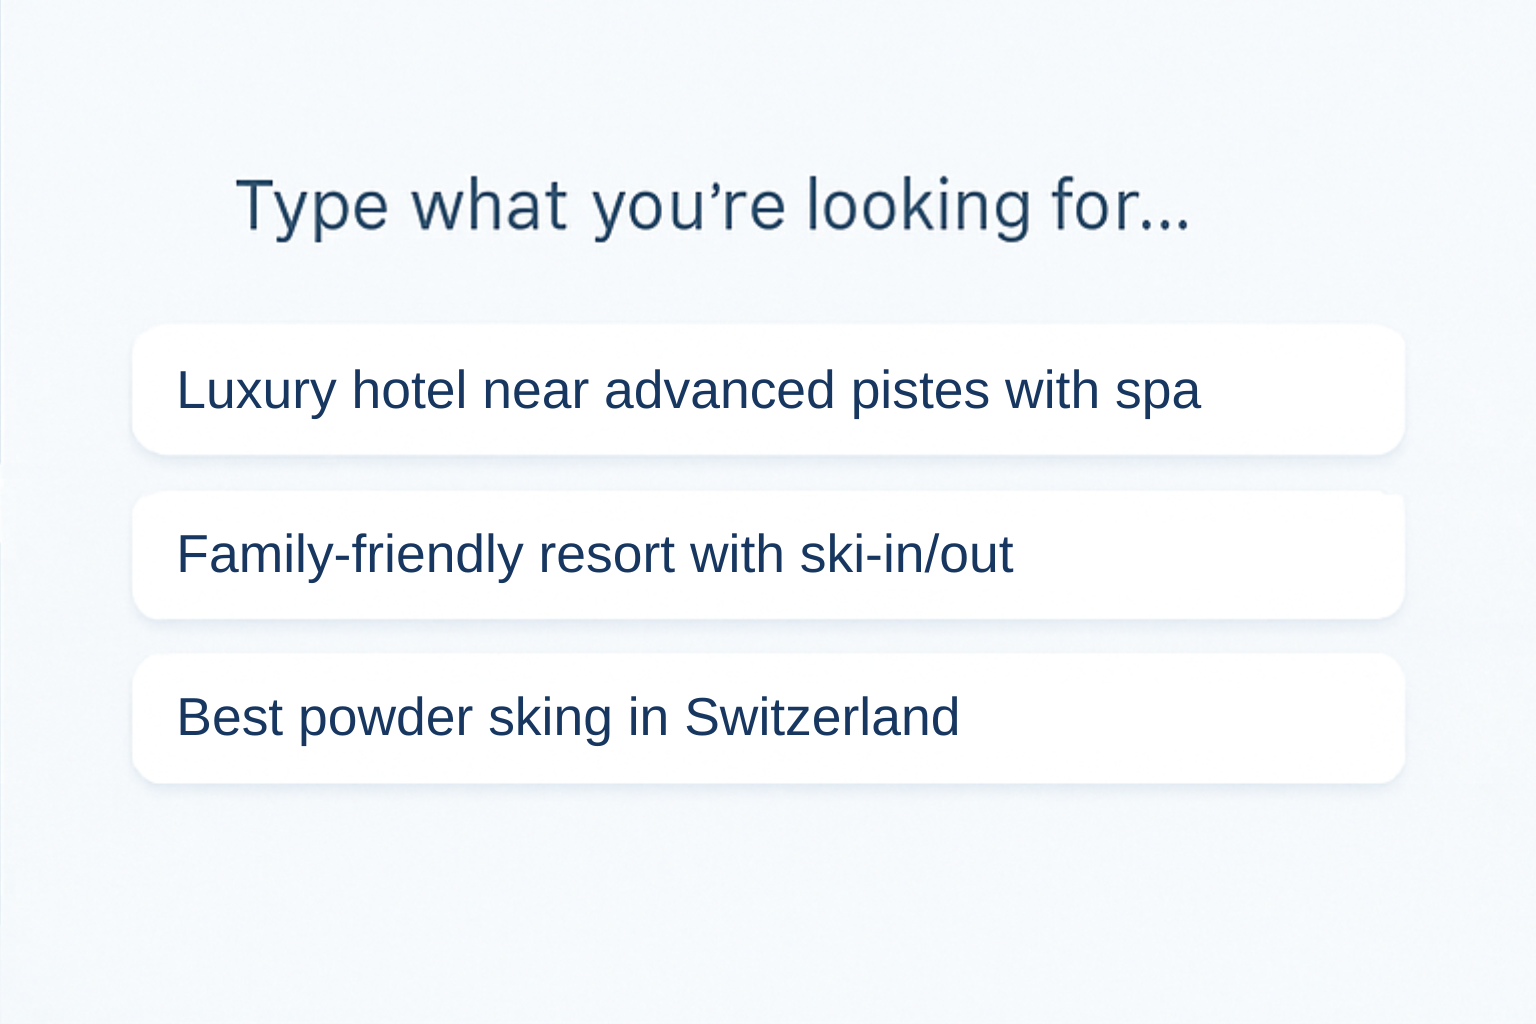Image resolution: width=1536 pixels, height=1024 pixels.
Task: Pick 'Best powder sking in Switzerland' suggestion
Action: pyautogui.click(x=768, y=718)
